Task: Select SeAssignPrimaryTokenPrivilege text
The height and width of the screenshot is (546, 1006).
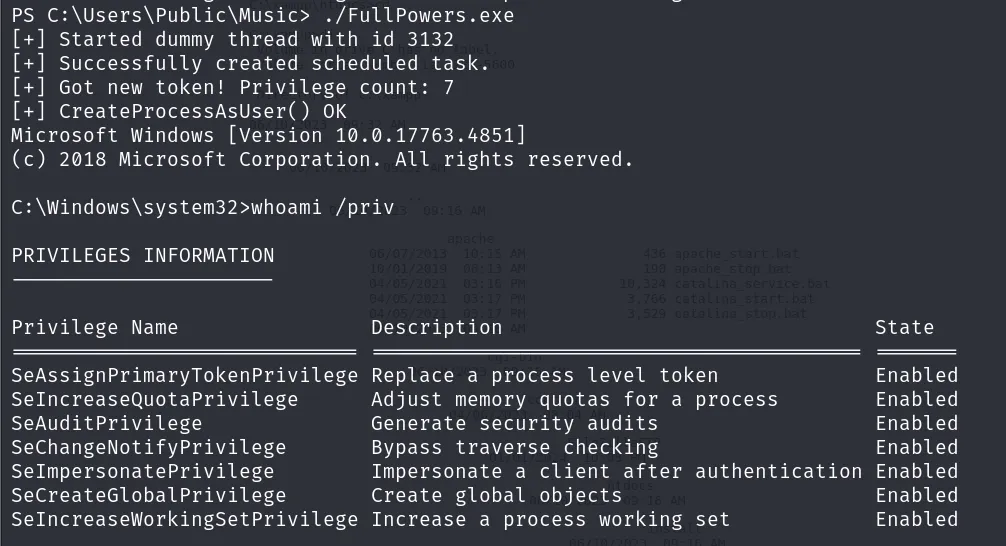Action: point(185,375)
